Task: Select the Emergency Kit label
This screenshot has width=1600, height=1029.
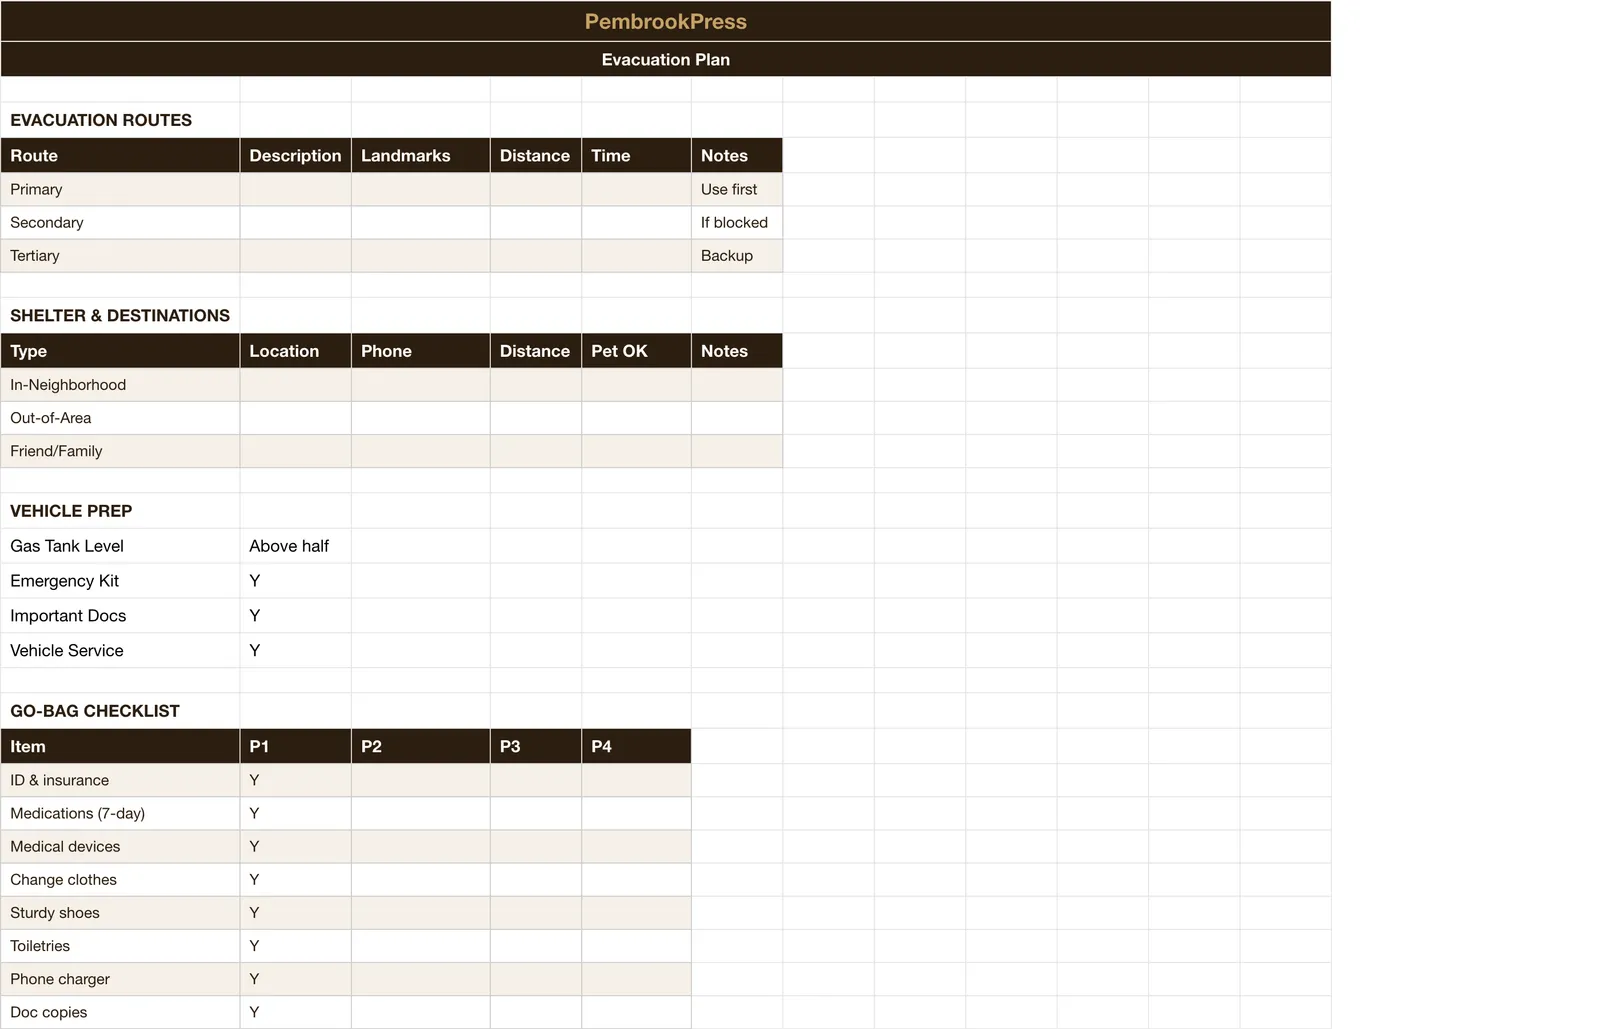Action: click(x=120, y=581)
